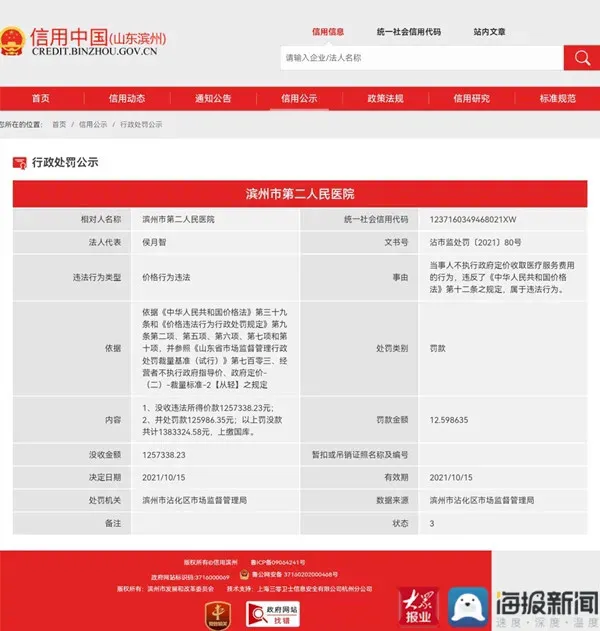Click the 鲁ICP备 record number in footer
This screenshot has width=600, height=631.
pyautogui.click(x=278, y=563)
